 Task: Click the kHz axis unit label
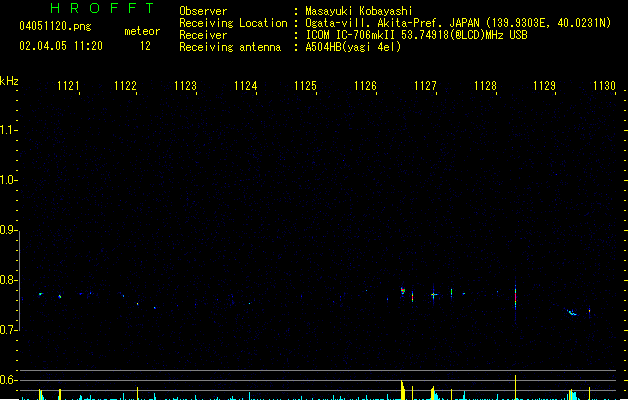(x=9, y=81)
